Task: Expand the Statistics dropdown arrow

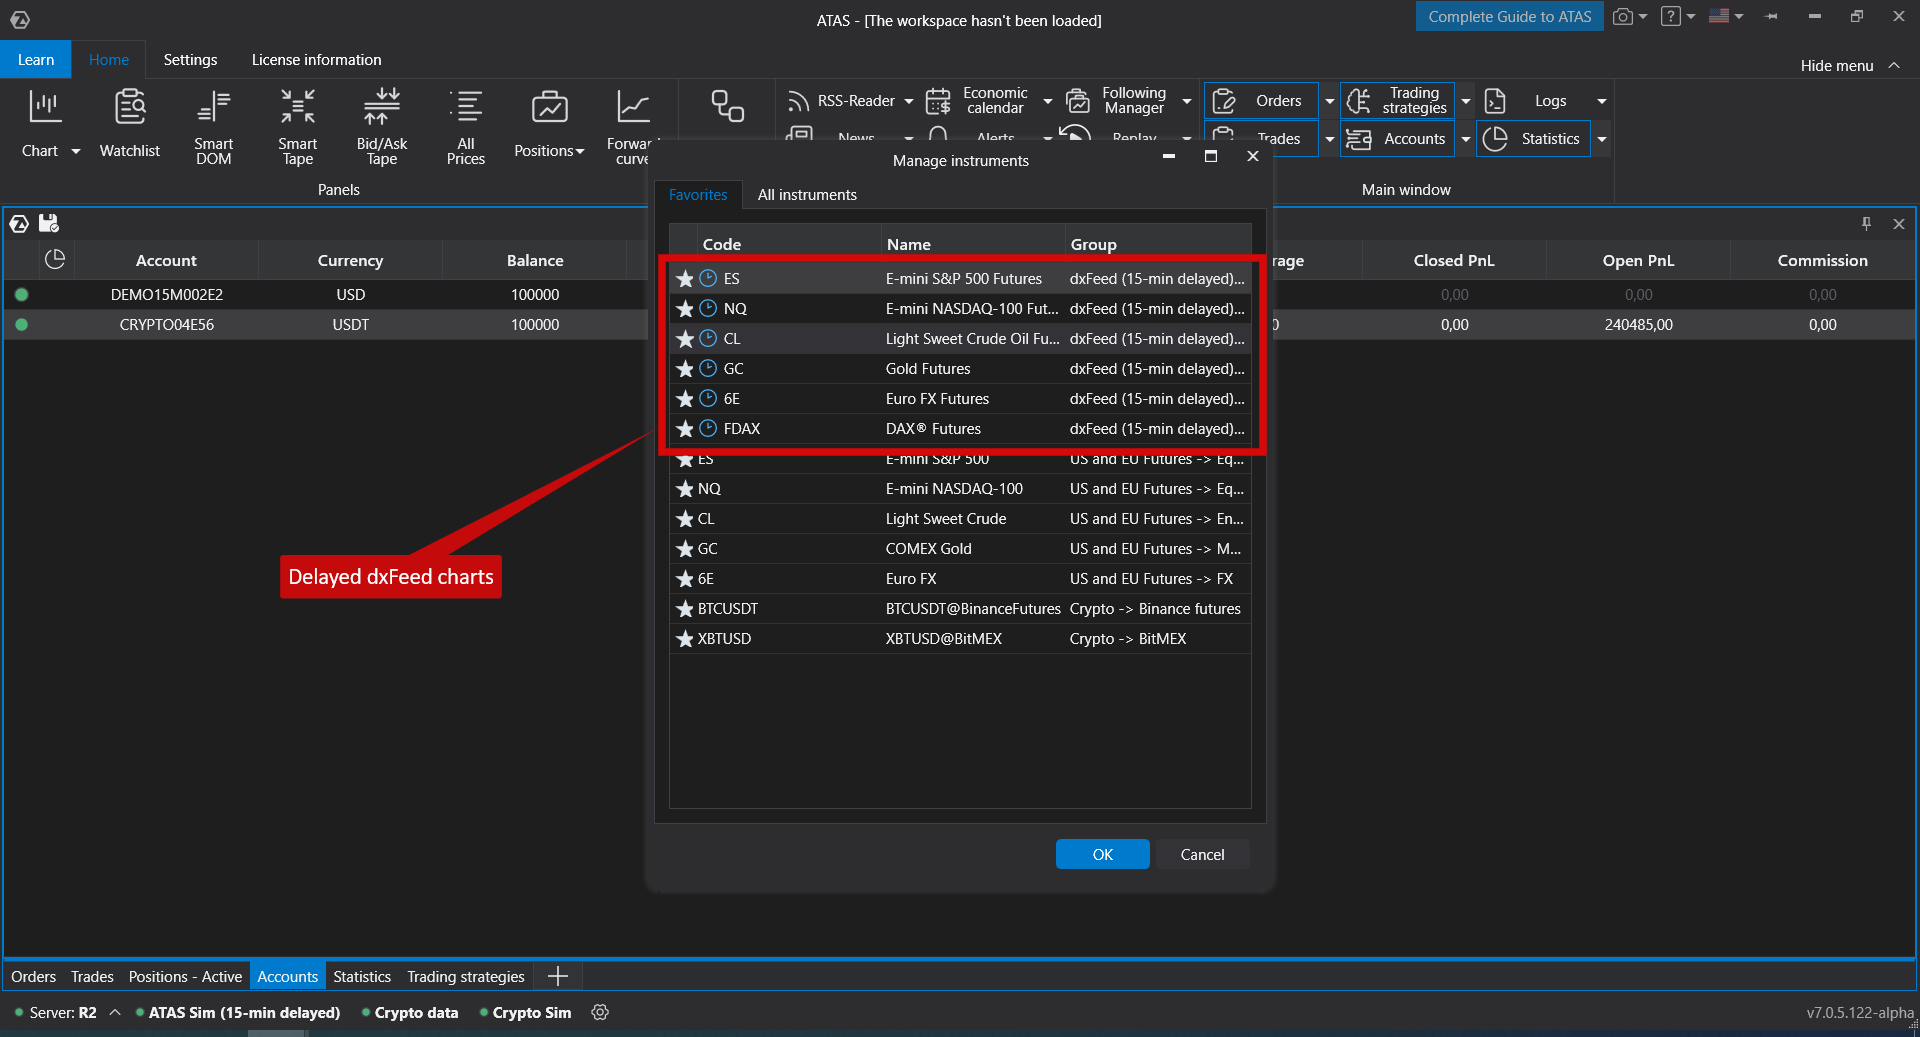Action: tap(1601, 139)
